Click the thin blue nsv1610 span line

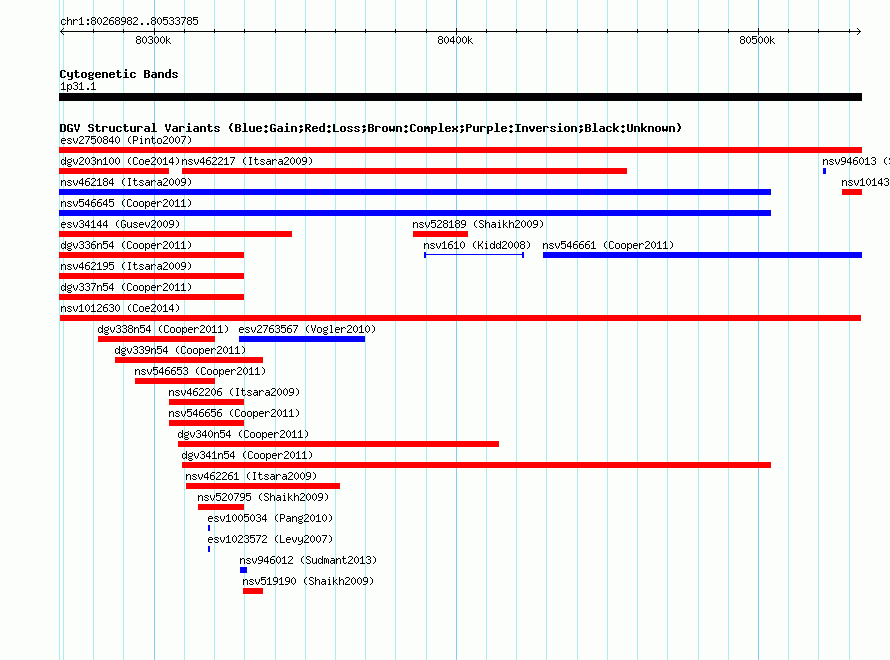coord(474,255)
